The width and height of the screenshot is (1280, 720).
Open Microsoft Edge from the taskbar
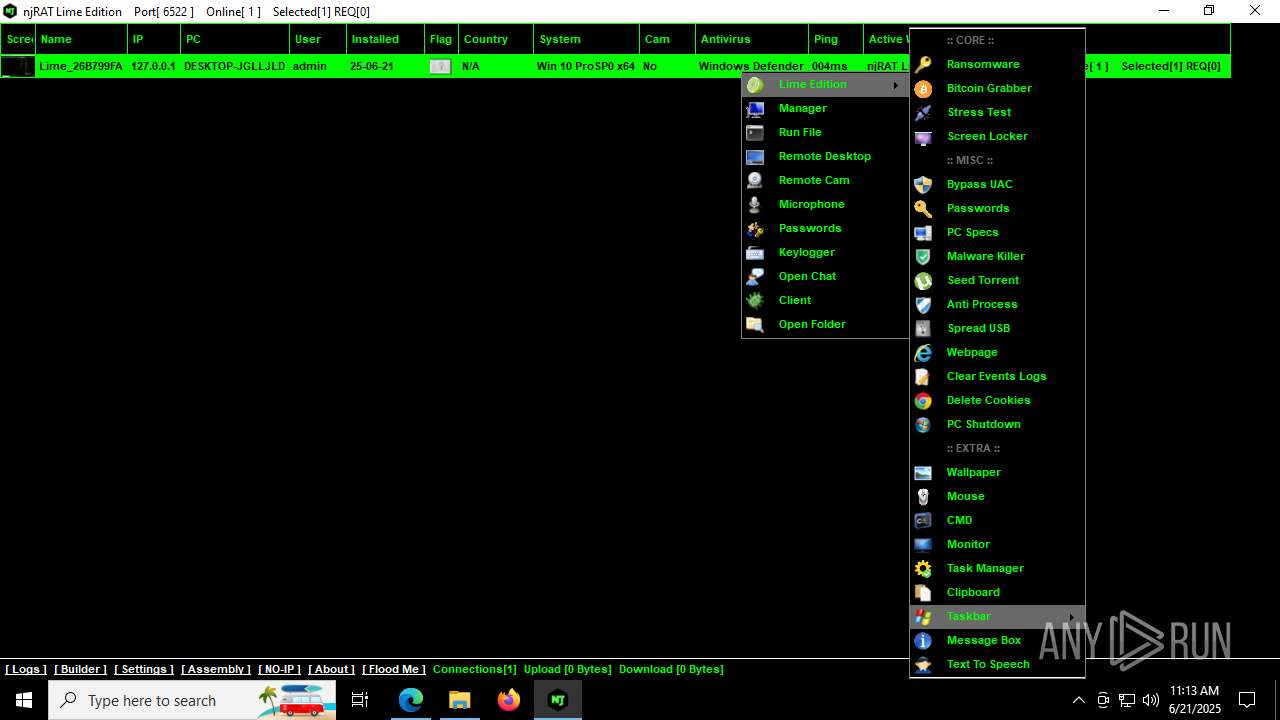click(411, 700)
